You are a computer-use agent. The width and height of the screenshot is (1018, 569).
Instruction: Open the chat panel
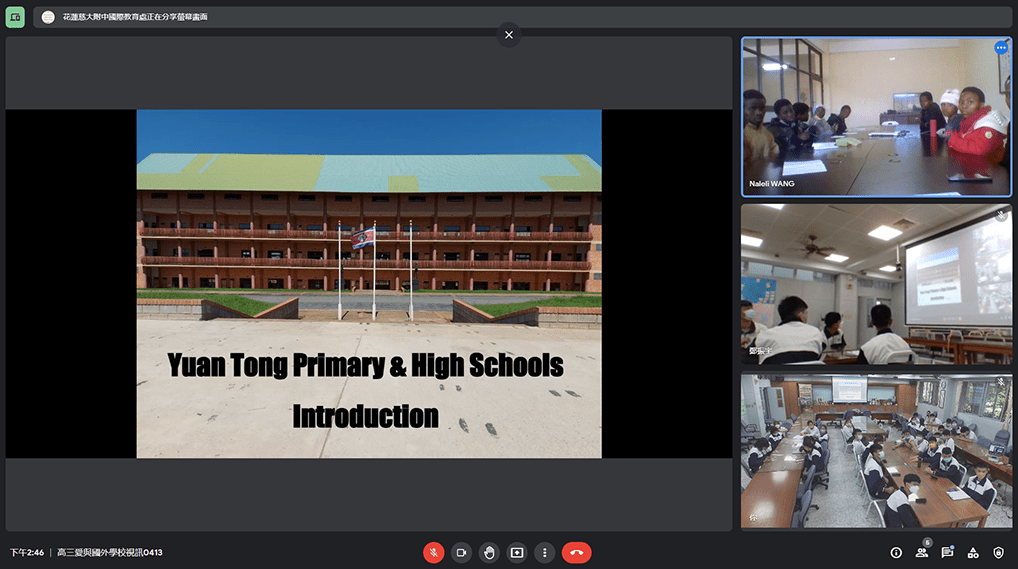(947, 552)
